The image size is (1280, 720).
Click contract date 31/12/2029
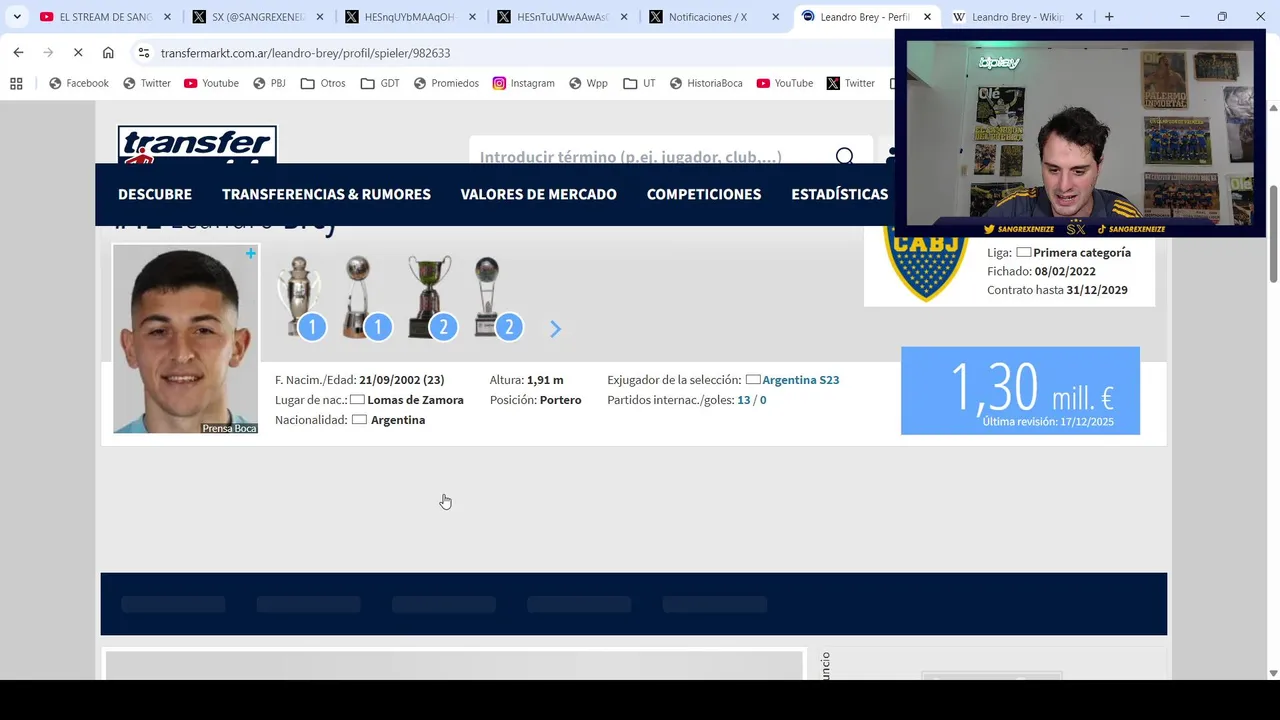1097,290
